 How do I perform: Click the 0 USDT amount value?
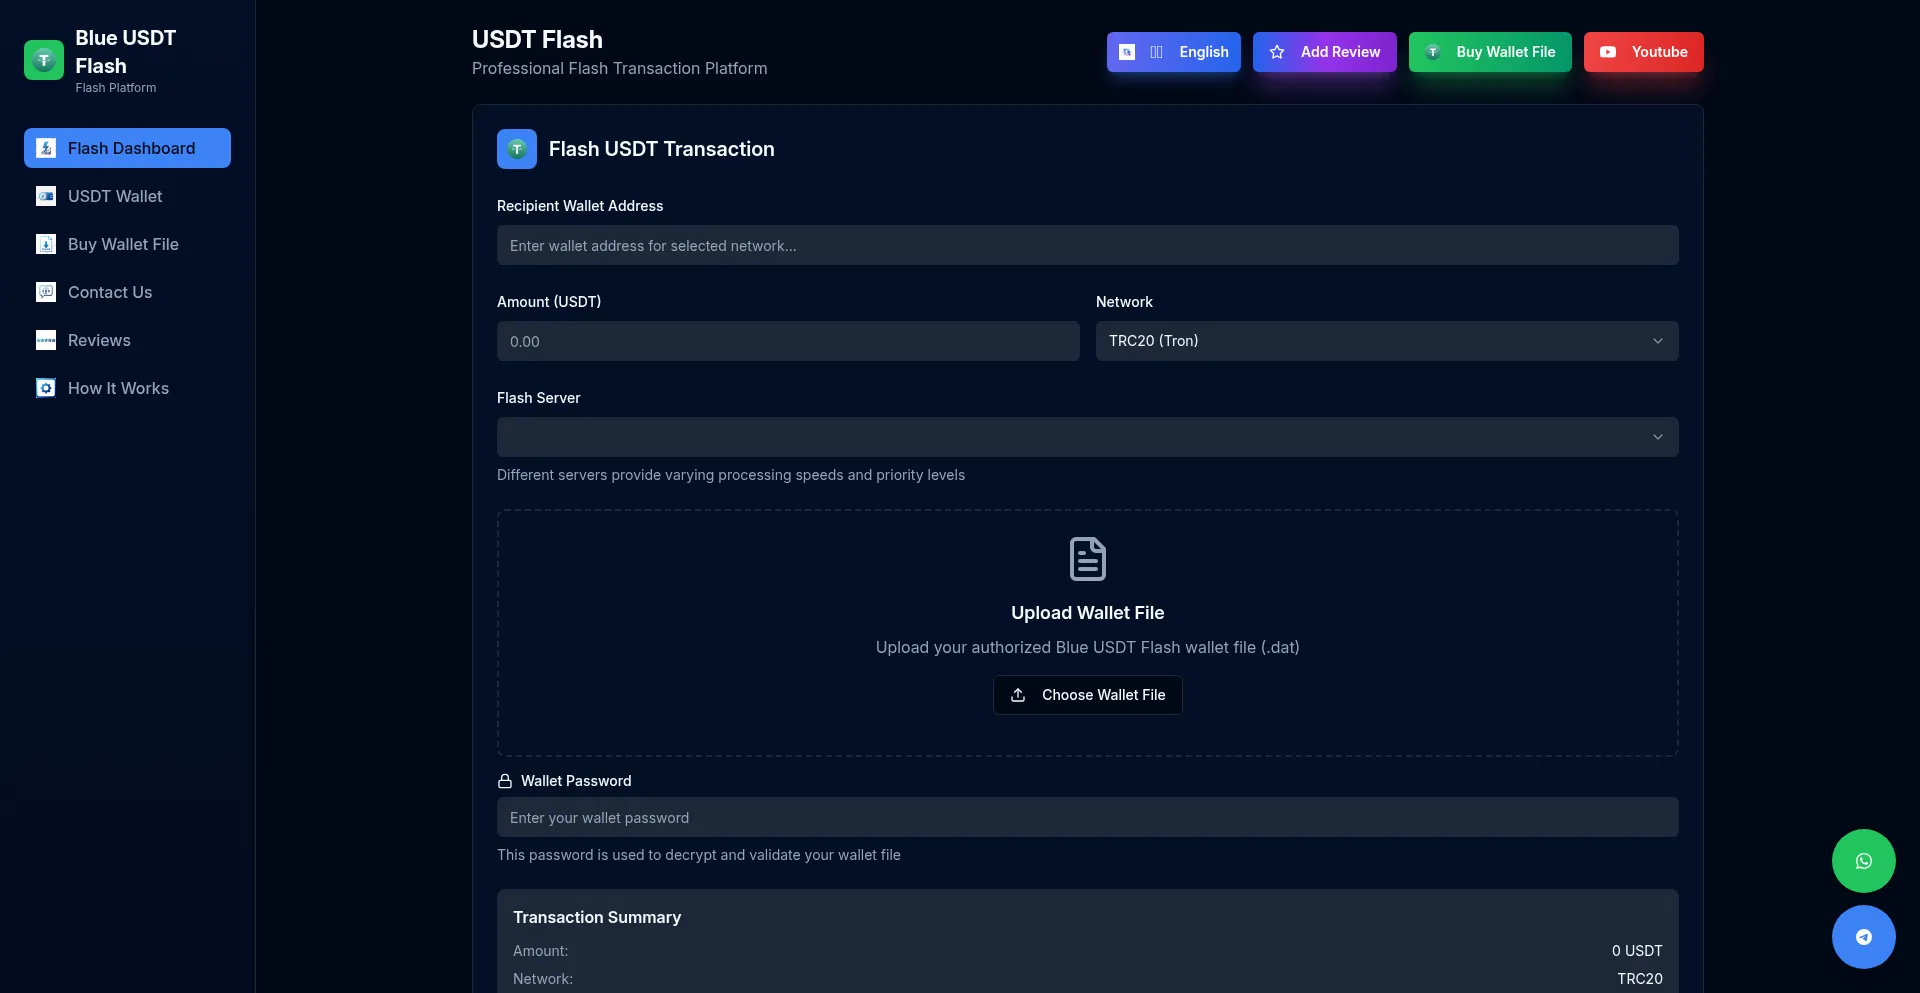coord(1637,951)
